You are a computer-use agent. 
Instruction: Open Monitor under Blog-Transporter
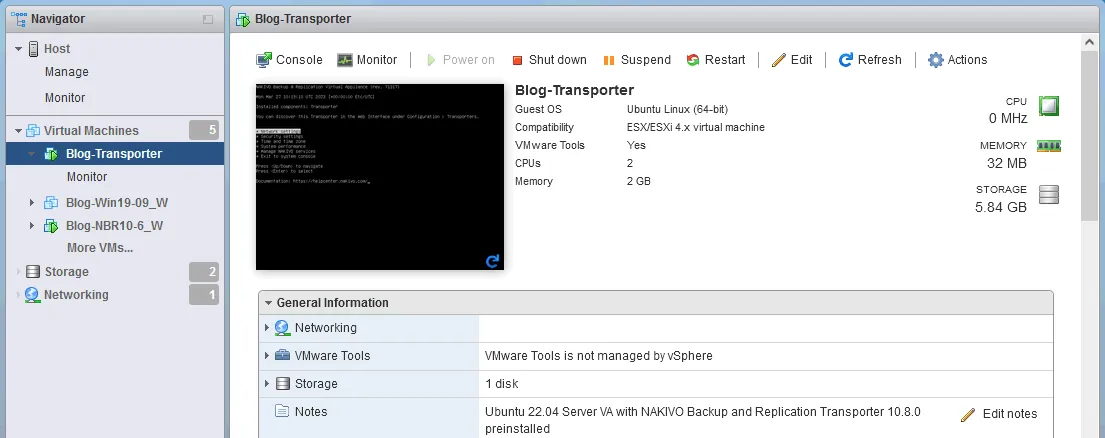(87, 177)
